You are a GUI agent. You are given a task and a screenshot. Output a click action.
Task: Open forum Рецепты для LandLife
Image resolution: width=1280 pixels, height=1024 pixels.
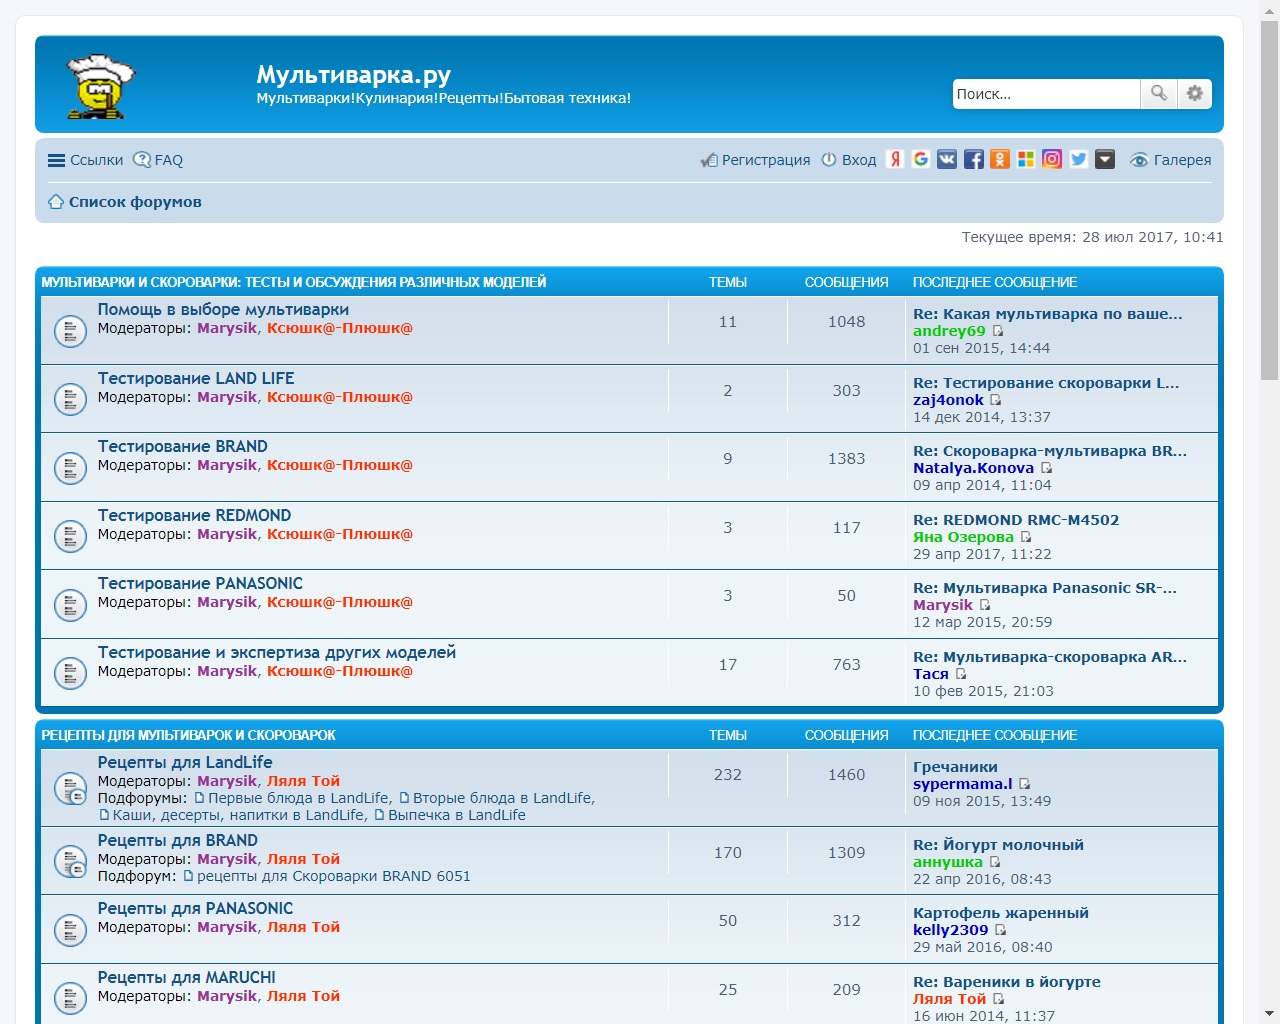pos(185,762)
